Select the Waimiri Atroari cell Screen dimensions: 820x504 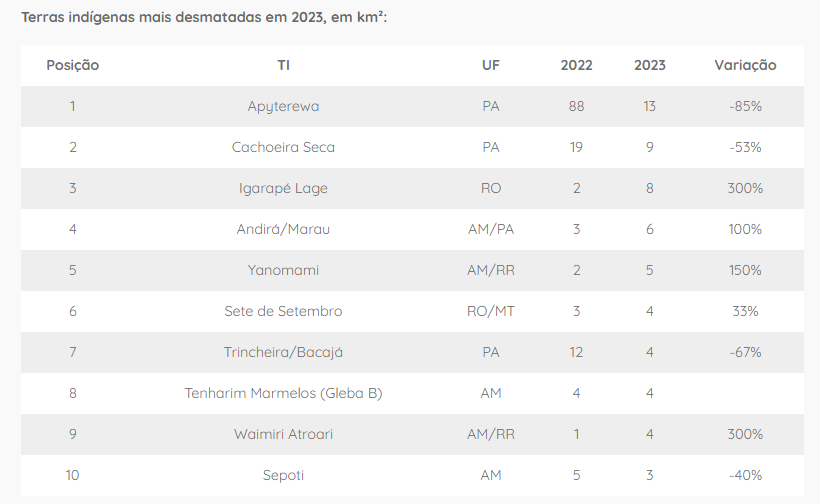pyautogui.click(x=283, y=434)
